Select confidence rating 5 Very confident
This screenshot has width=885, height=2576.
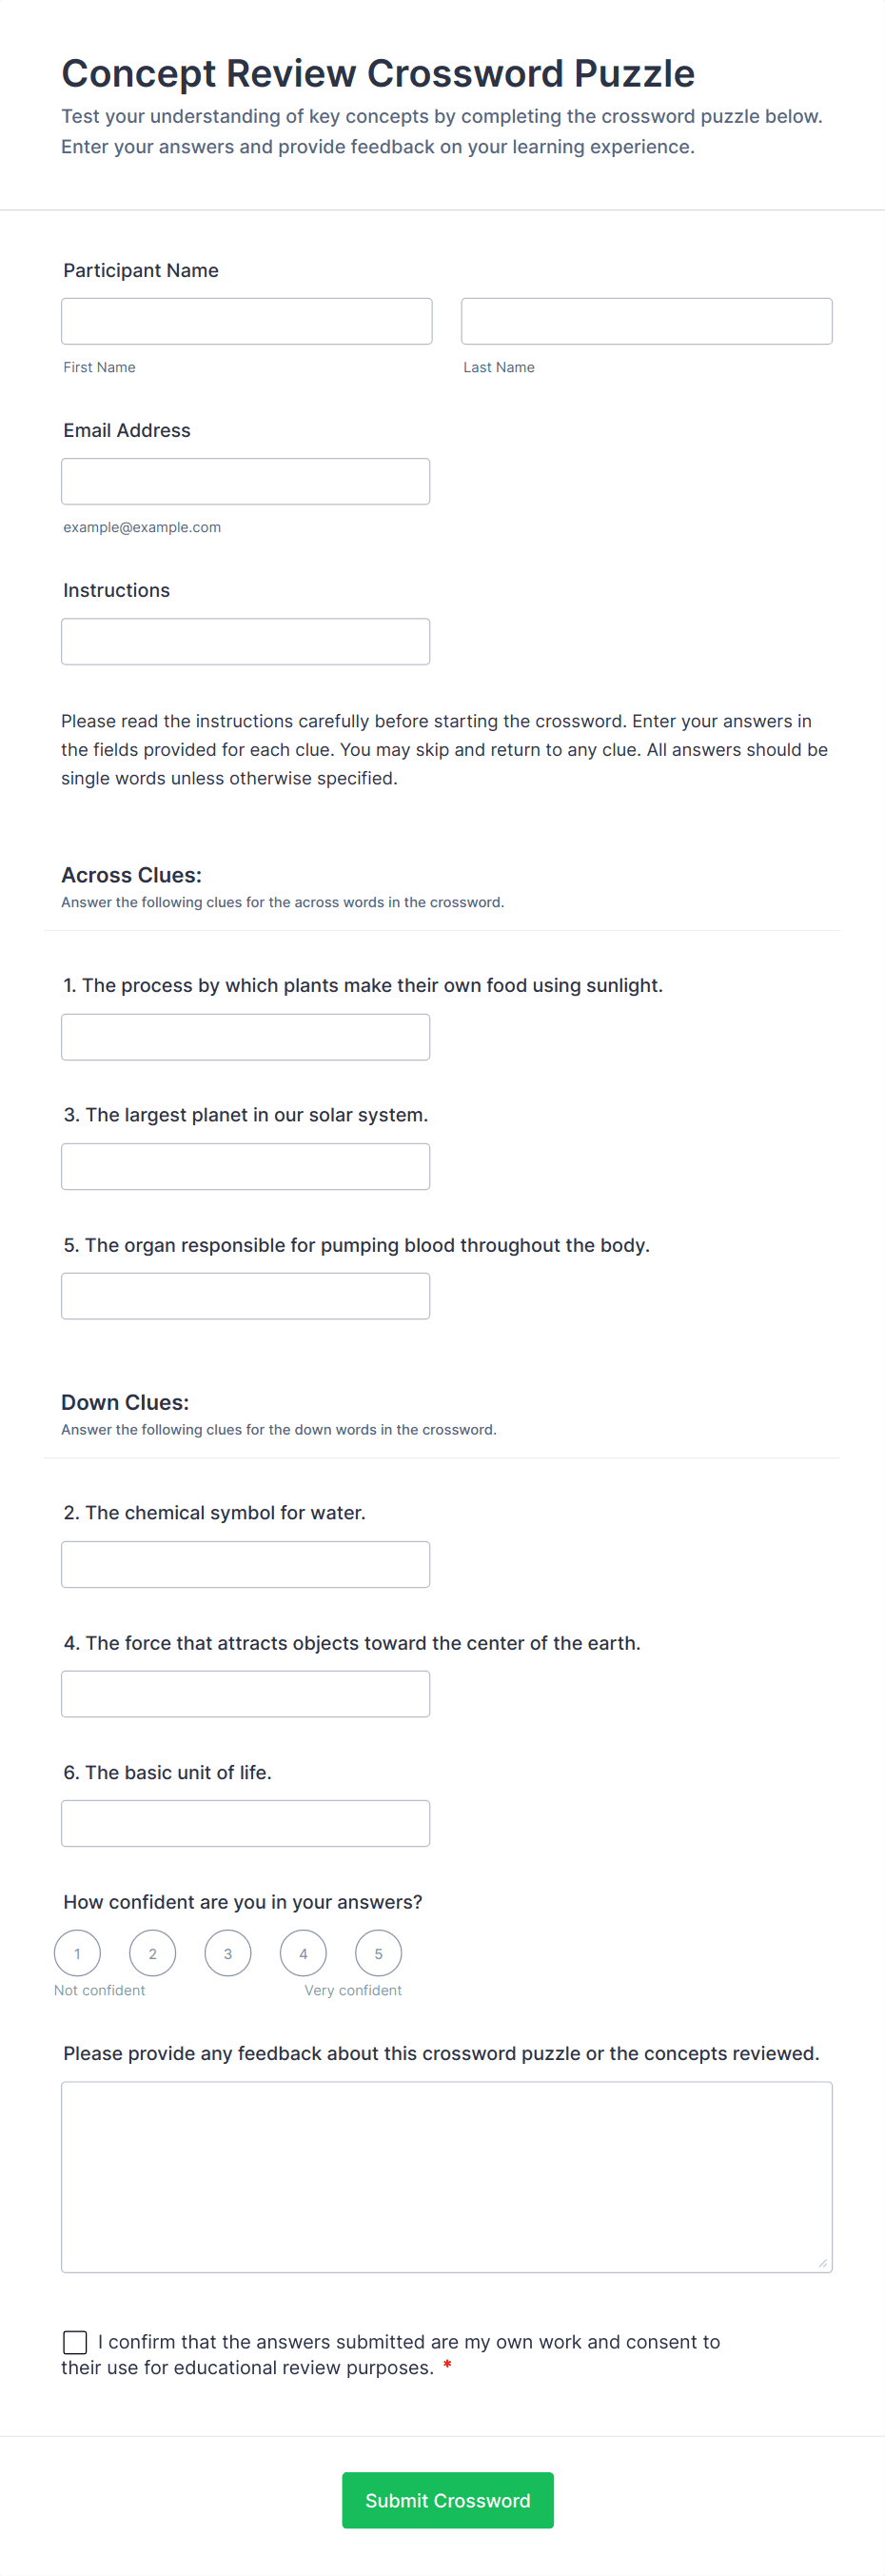pos(378,1953)
